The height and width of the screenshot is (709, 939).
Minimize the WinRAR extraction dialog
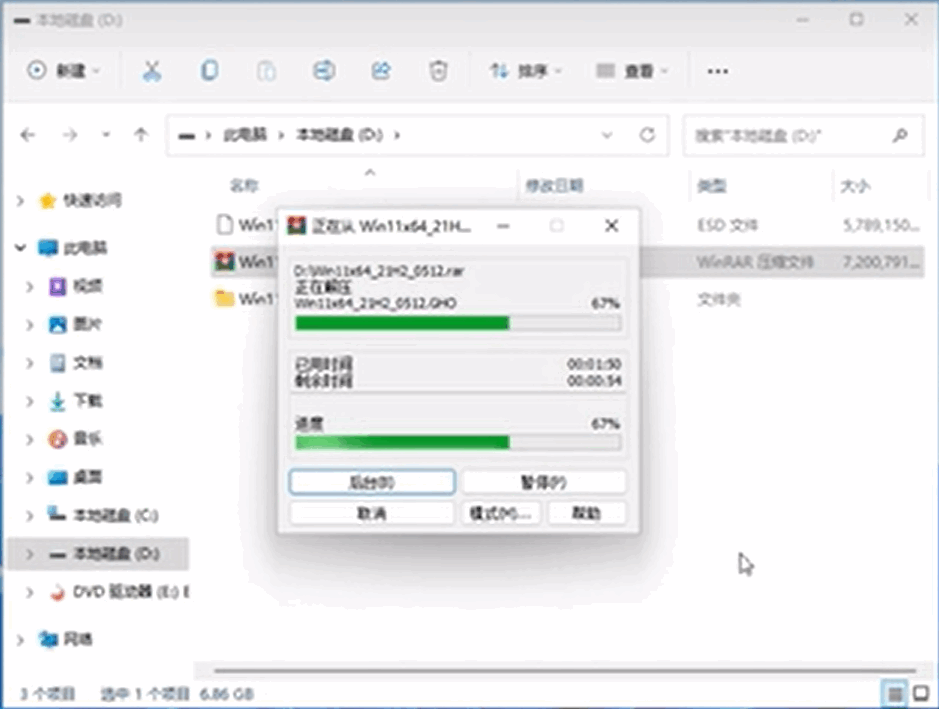(503, 226)
